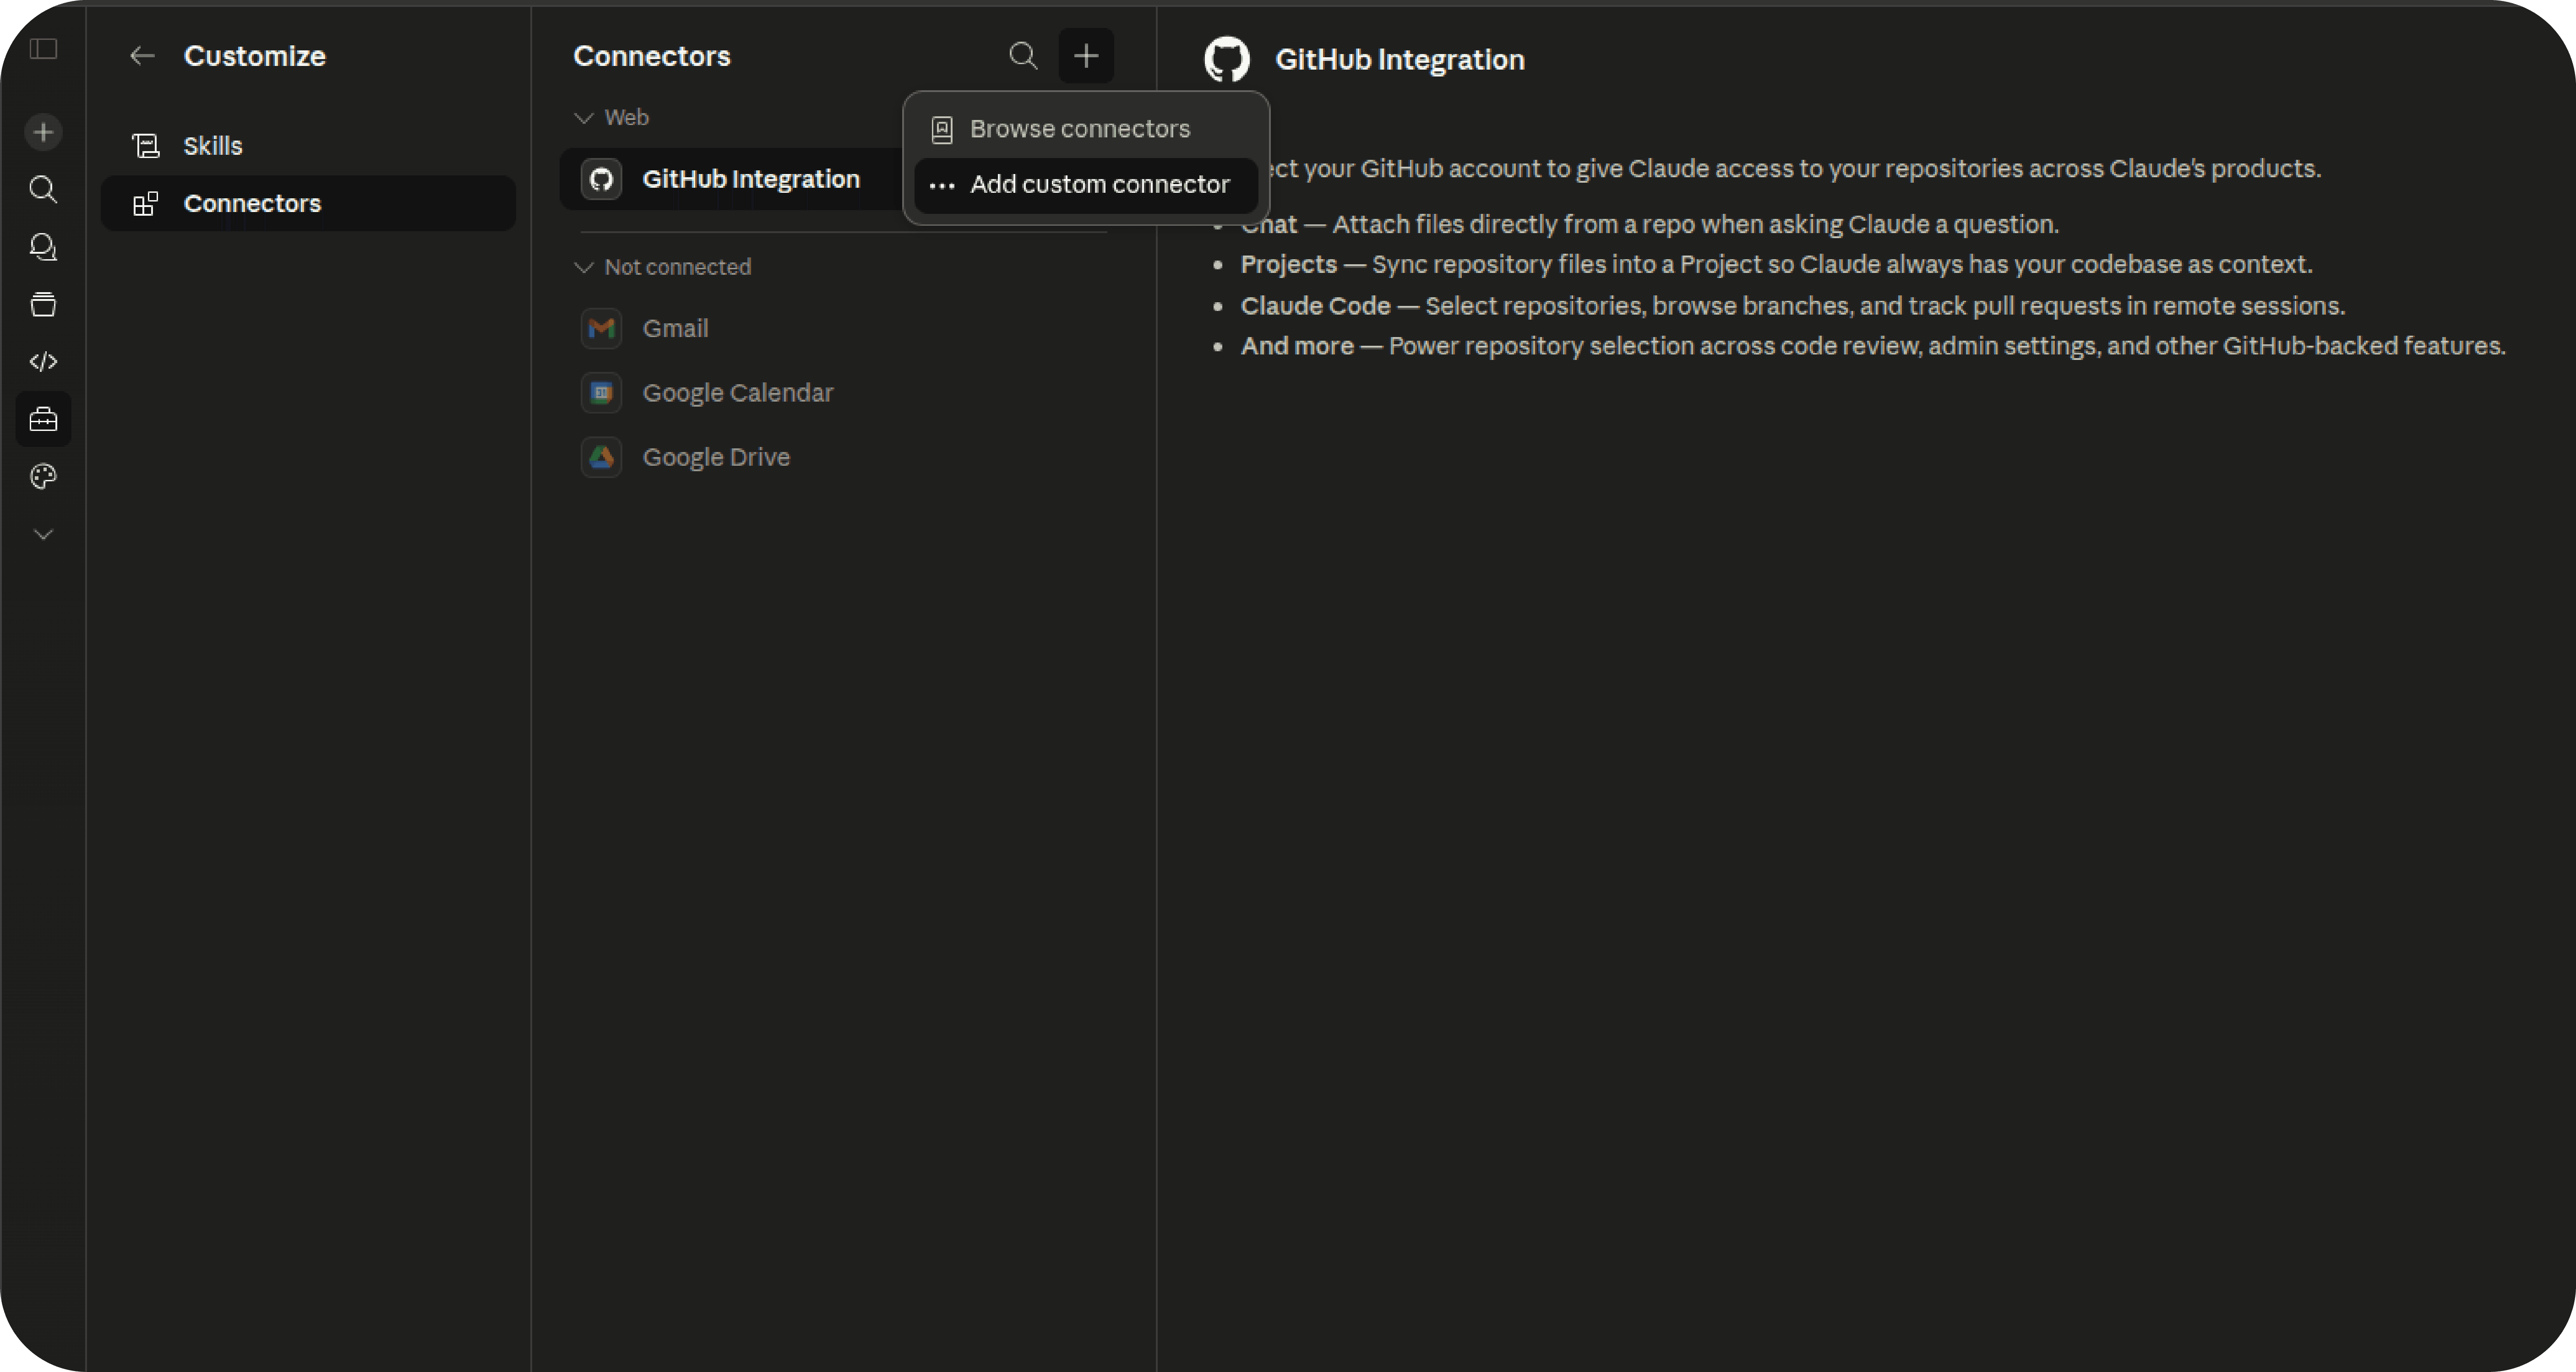The width and height of the screenshot is (2576, 1372).
Task: Click the ellipsis icon beside Add custom connector
Action: [941, 185]
